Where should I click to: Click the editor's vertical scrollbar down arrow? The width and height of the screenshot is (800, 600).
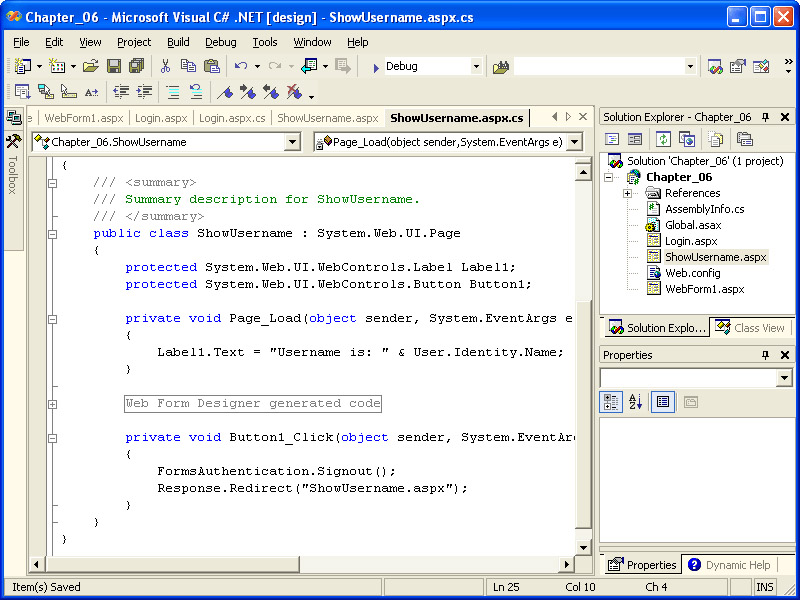click(x=584, y=547)
